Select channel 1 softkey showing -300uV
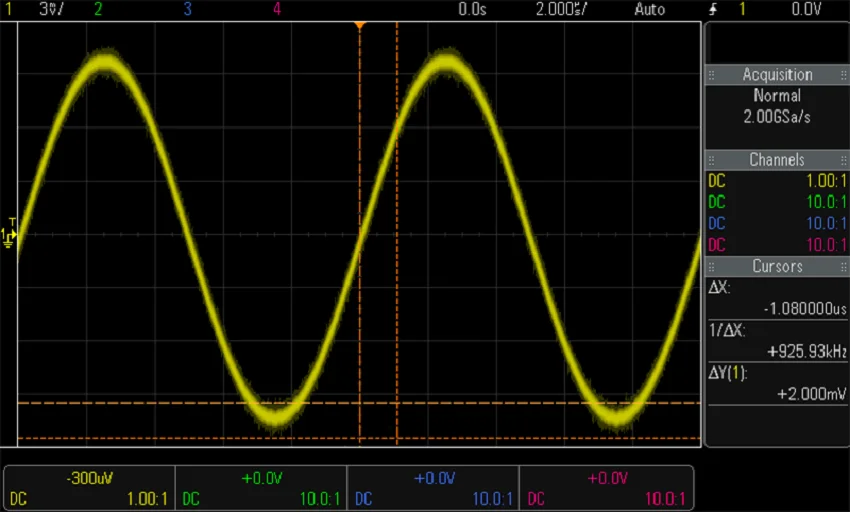The height and width of the screenshot is (512, 850). [x=89, y=488]
